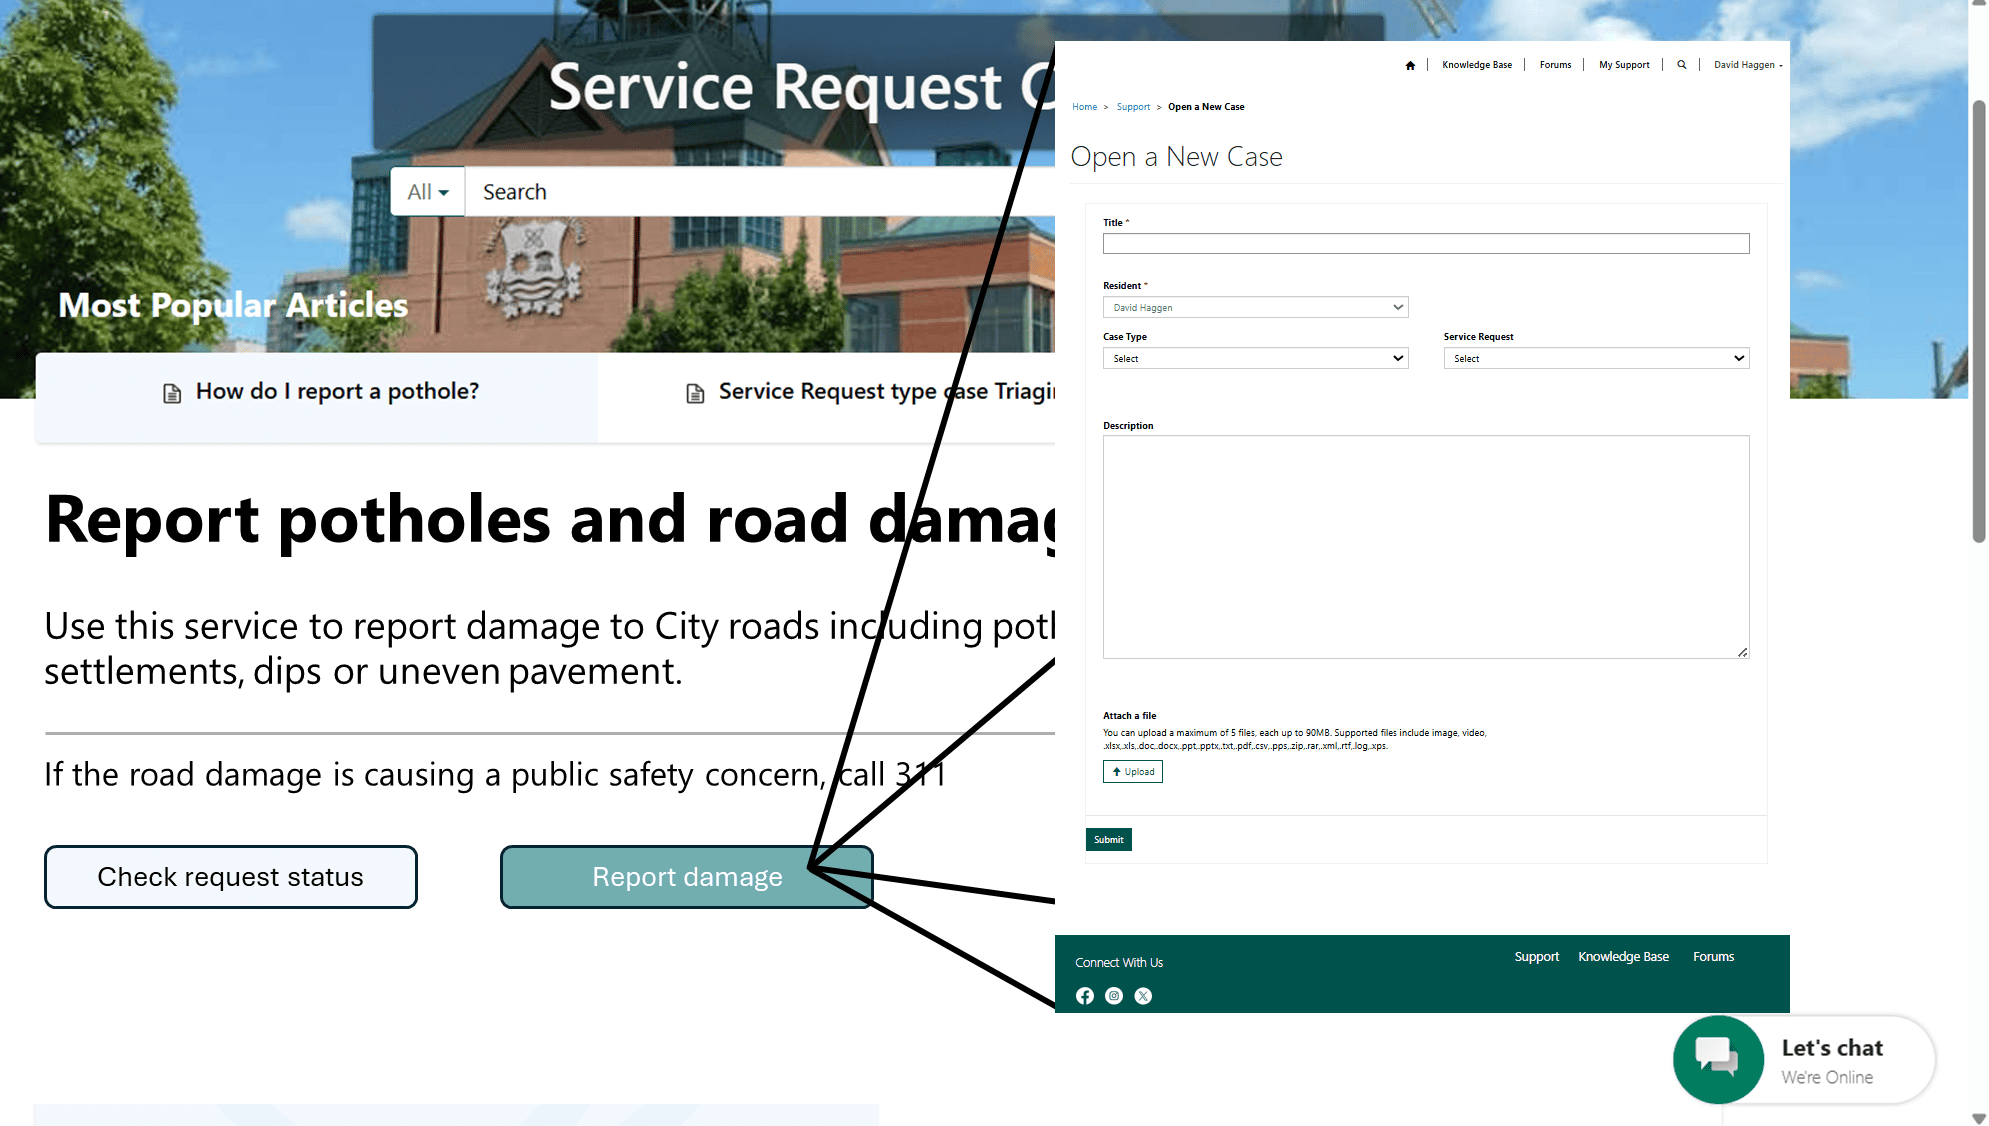Go to Knowledge Base in top menu
The height and width of the screenshot is (1126, 1989).
point(1476,65)
